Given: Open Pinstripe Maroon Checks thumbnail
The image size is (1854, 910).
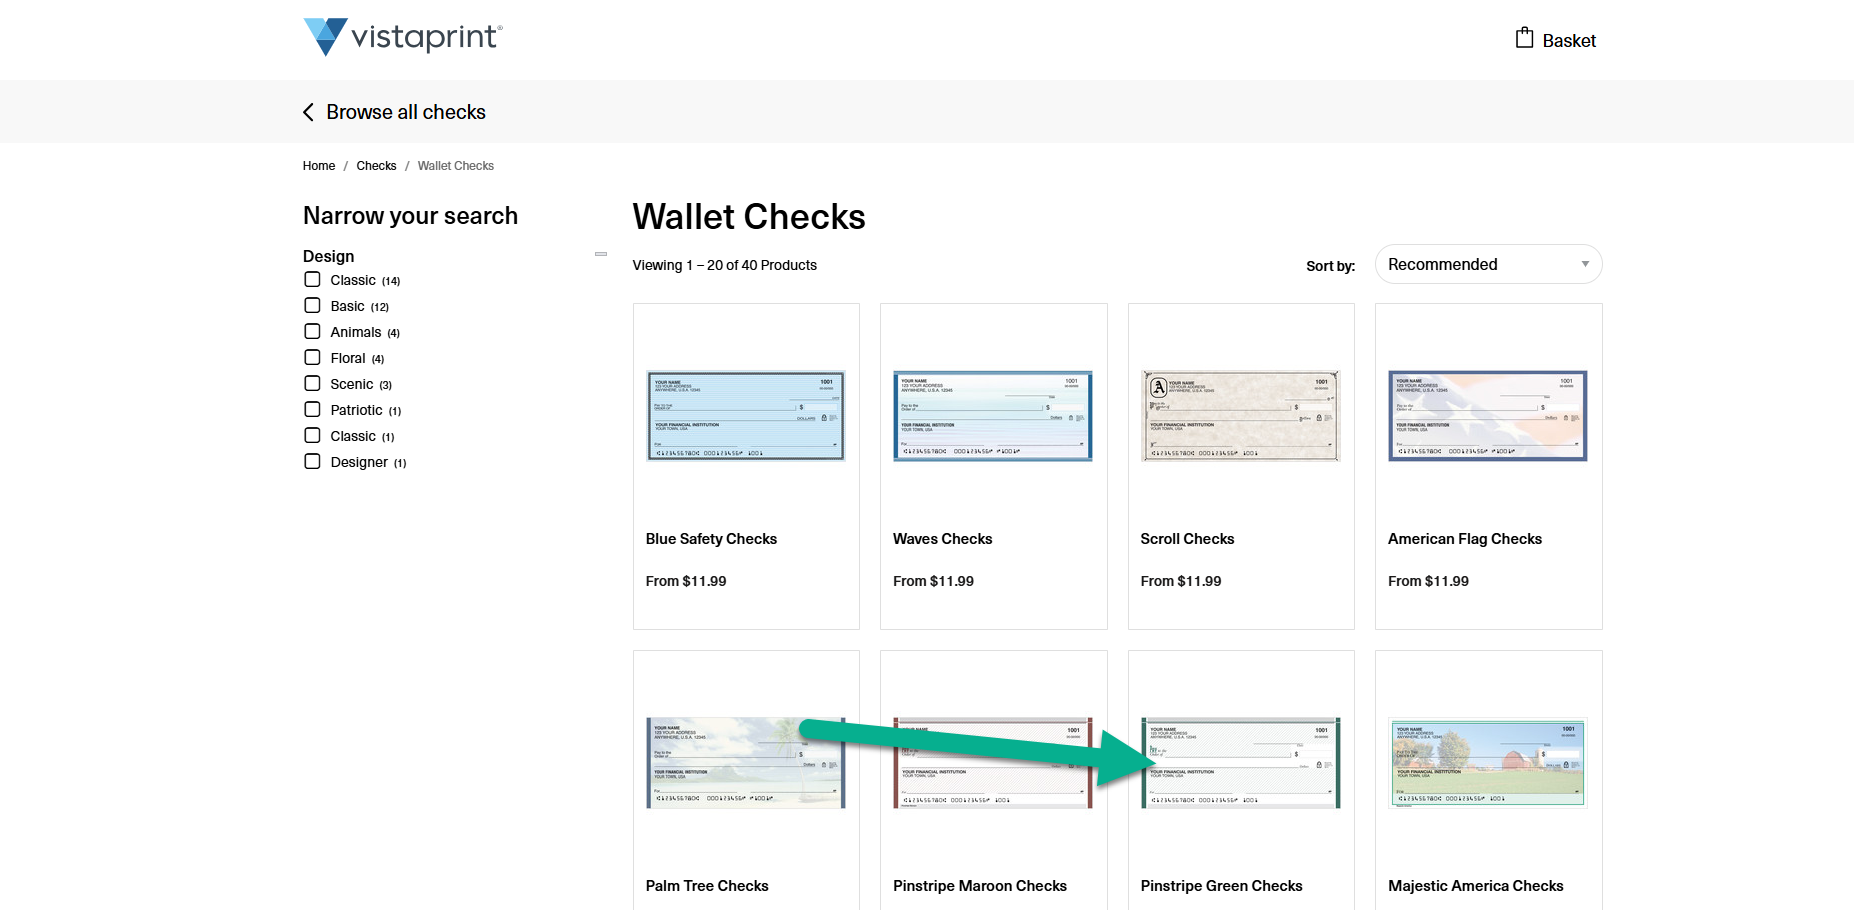Looking at the screenshot, I should (993, 763).
